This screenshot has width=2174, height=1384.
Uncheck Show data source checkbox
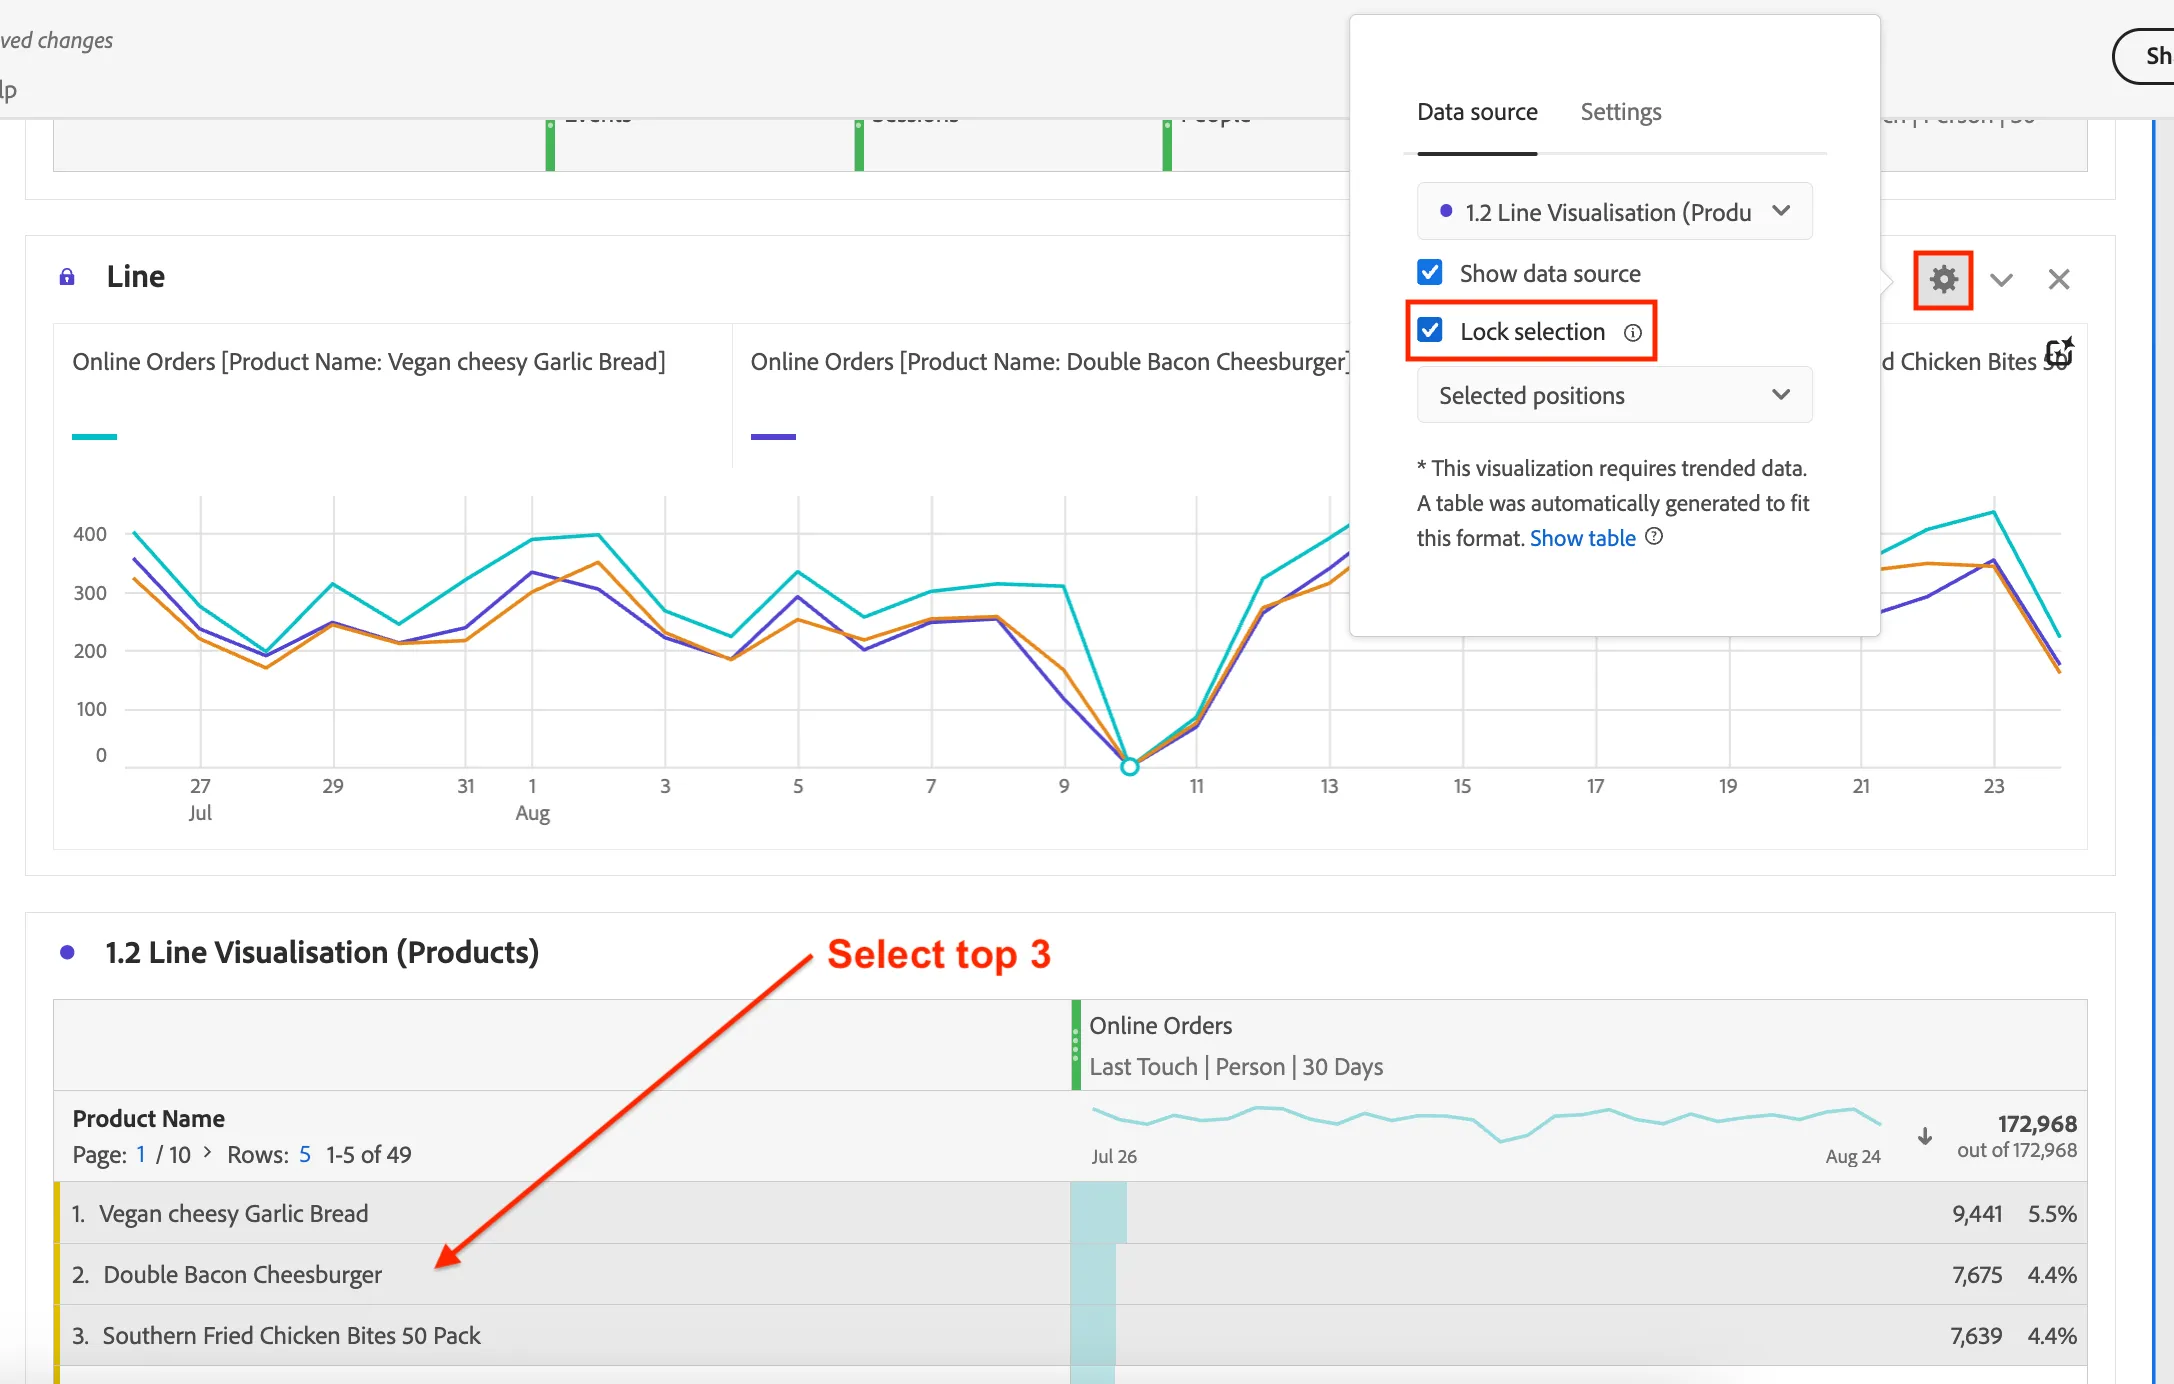[x=1430, y=272]
